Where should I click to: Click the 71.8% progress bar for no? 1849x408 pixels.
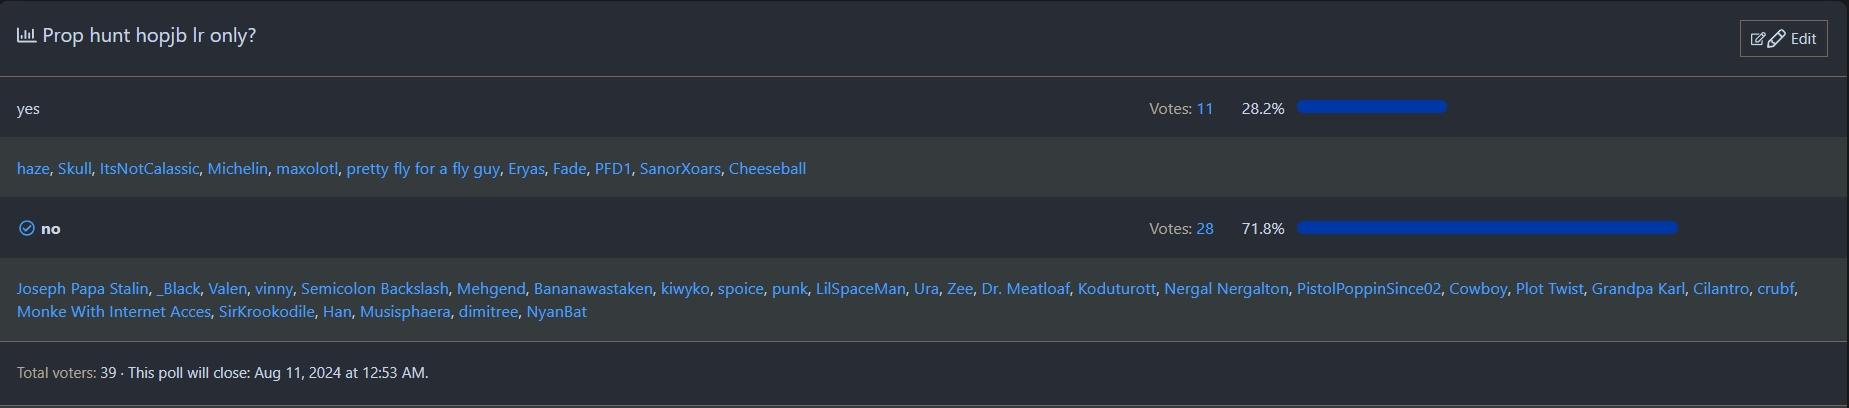[x=1486, y=228]
